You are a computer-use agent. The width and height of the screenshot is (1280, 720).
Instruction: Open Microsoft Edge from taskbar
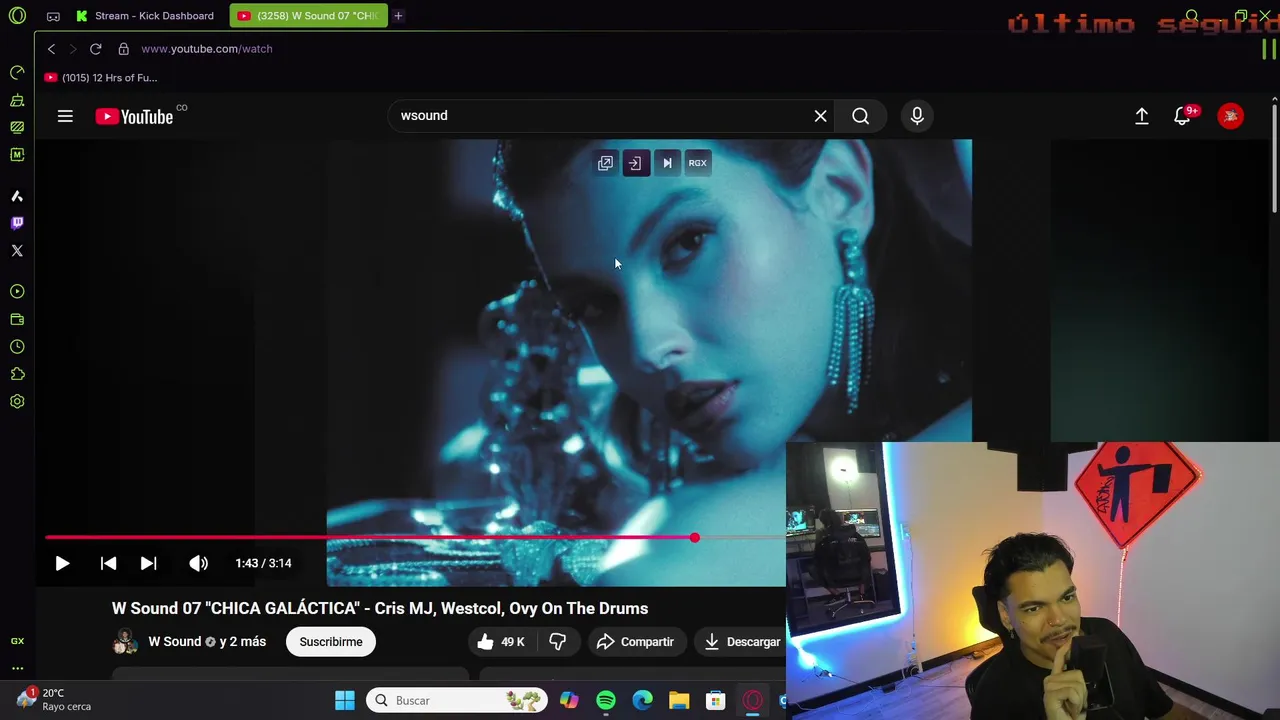pos(642,701)
